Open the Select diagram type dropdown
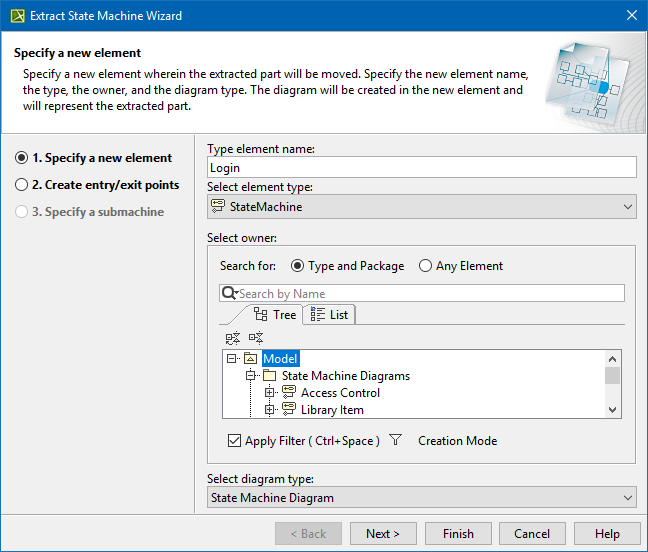This screenshot has width=648, height=552. pyautogui.click(x=421, y=497)
